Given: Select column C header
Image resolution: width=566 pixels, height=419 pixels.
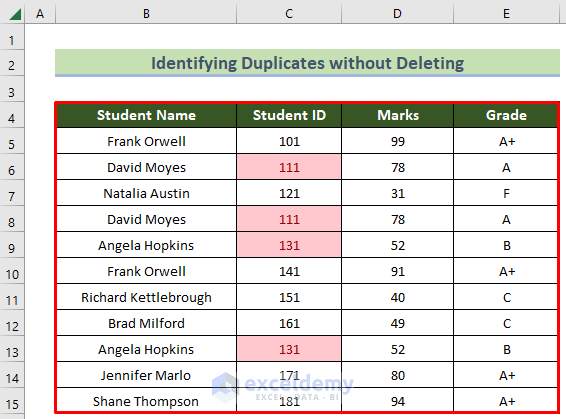Looking at the screenshot, I should point(289,14).
